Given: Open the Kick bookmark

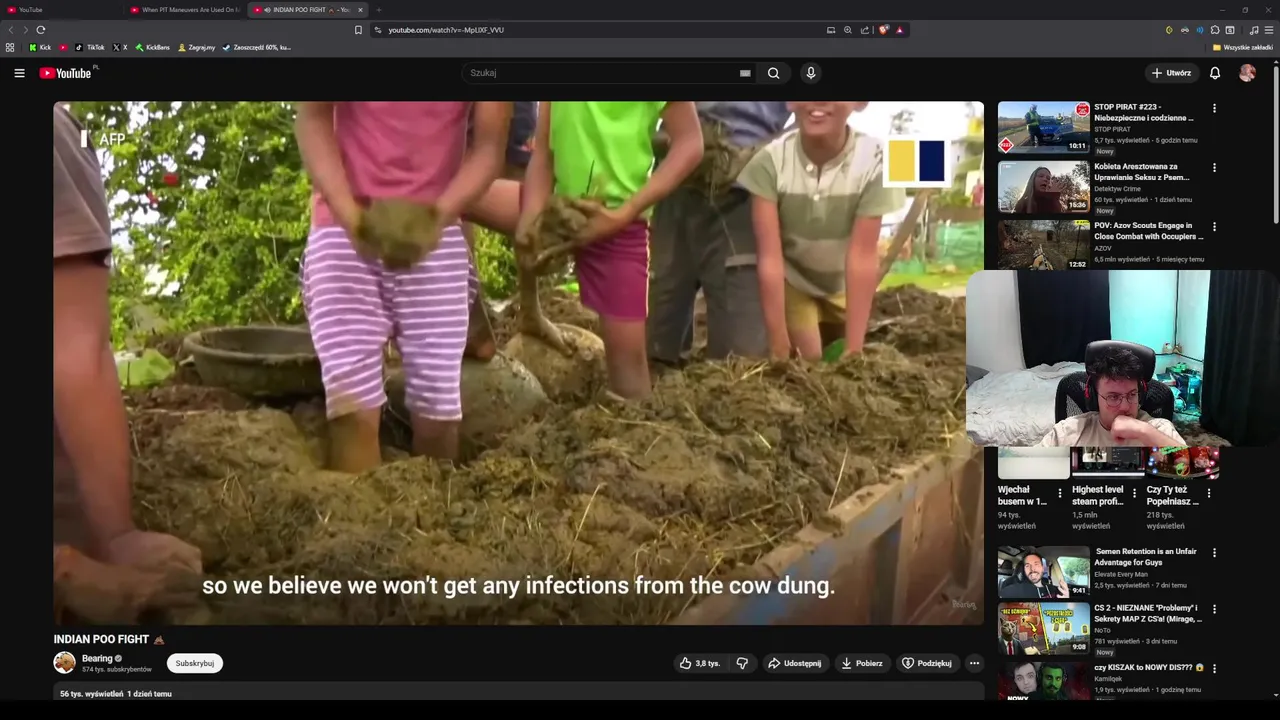Looking at the screenshot, I should 40,47.
